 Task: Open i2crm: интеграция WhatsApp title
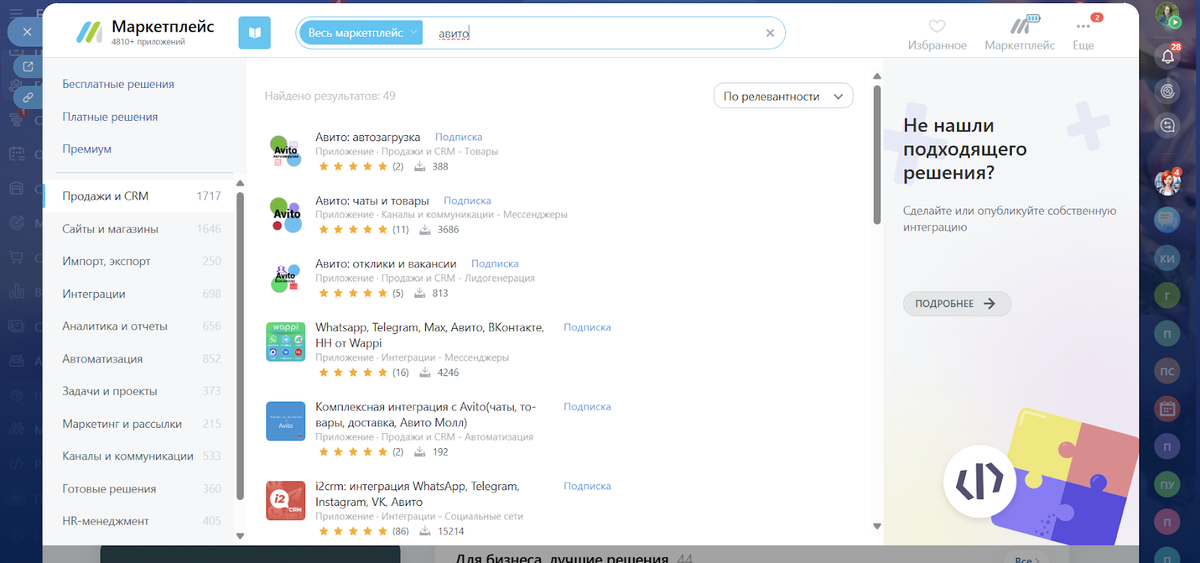click(x=417, y=494)
